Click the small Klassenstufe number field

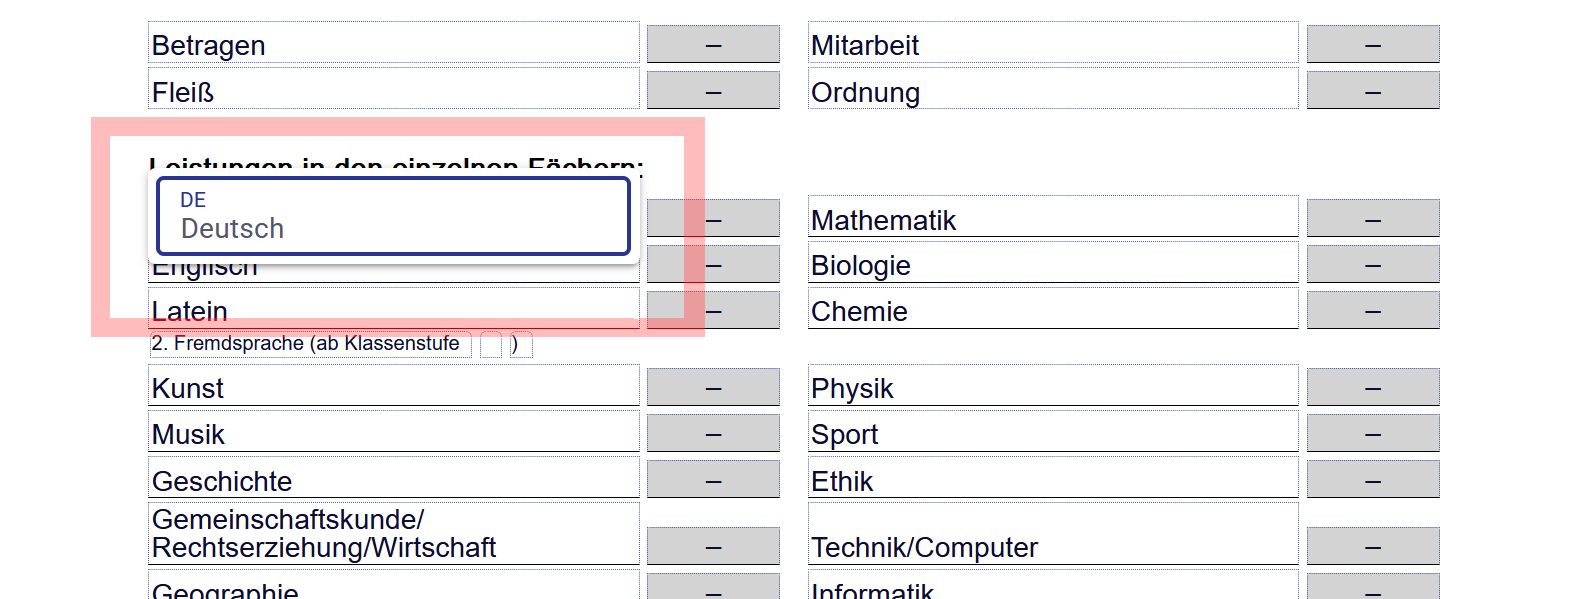pos(491,345)
